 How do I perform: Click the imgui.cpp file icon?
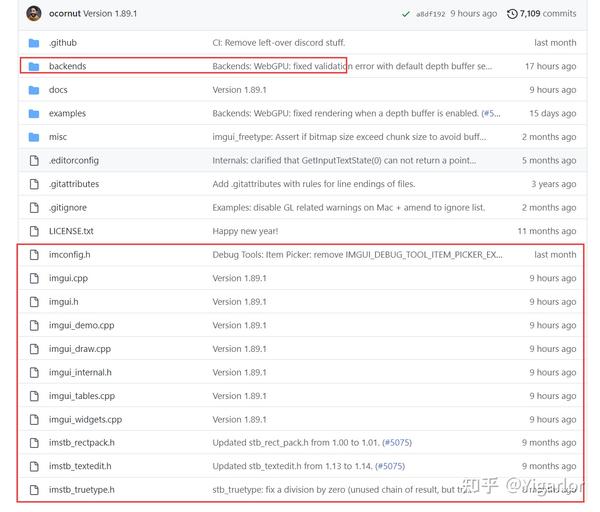click(x=33, y=278)
